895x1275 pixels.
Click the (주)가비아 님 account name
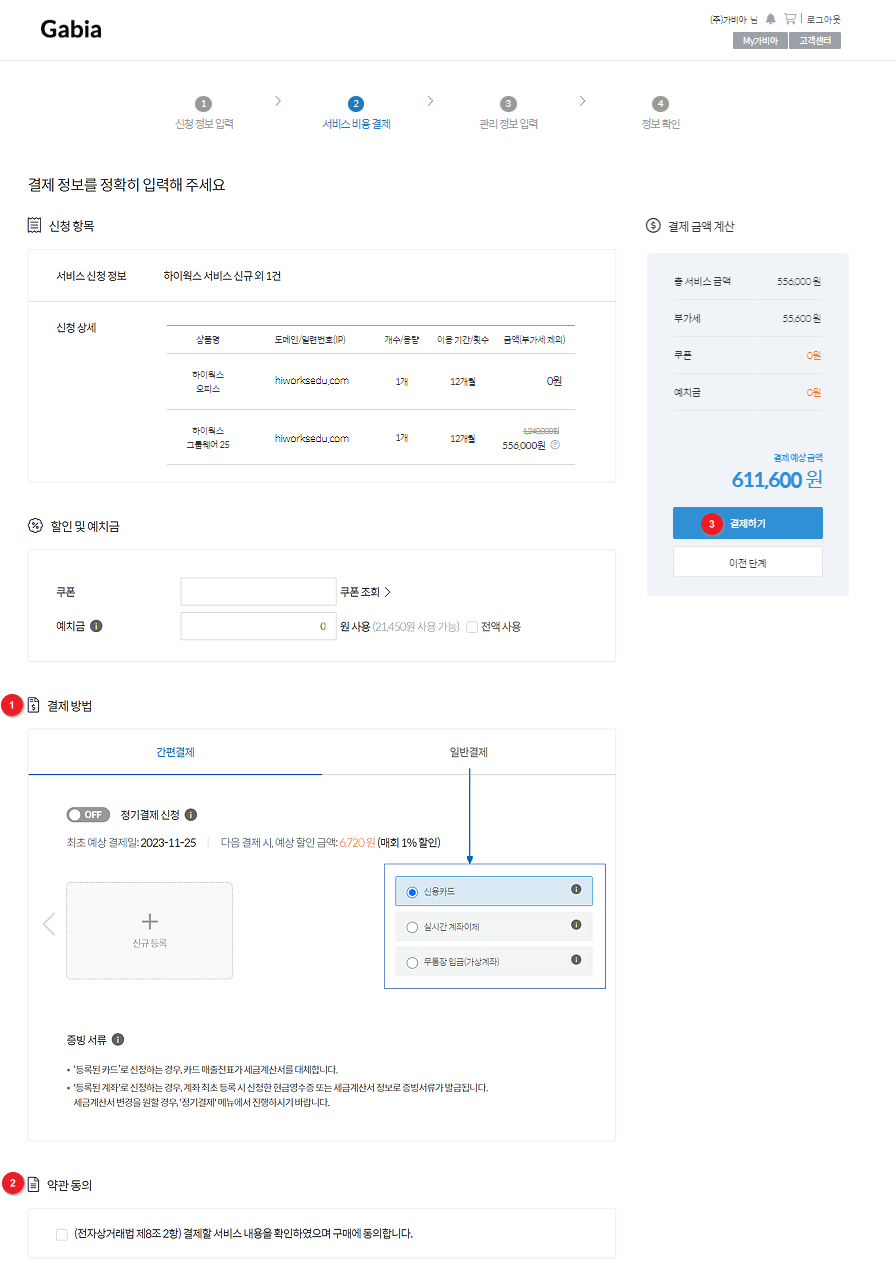[733, 19]
